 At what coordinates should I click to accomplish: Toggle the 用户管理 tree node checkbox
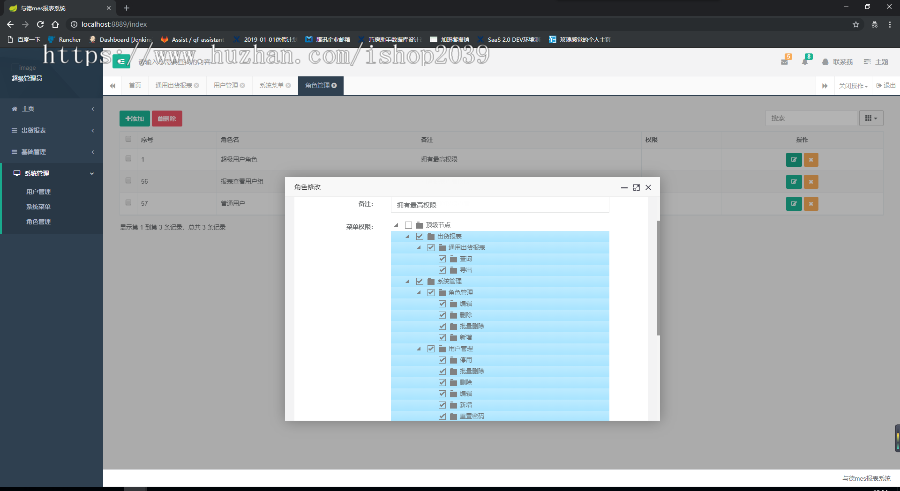pos(430,349)
